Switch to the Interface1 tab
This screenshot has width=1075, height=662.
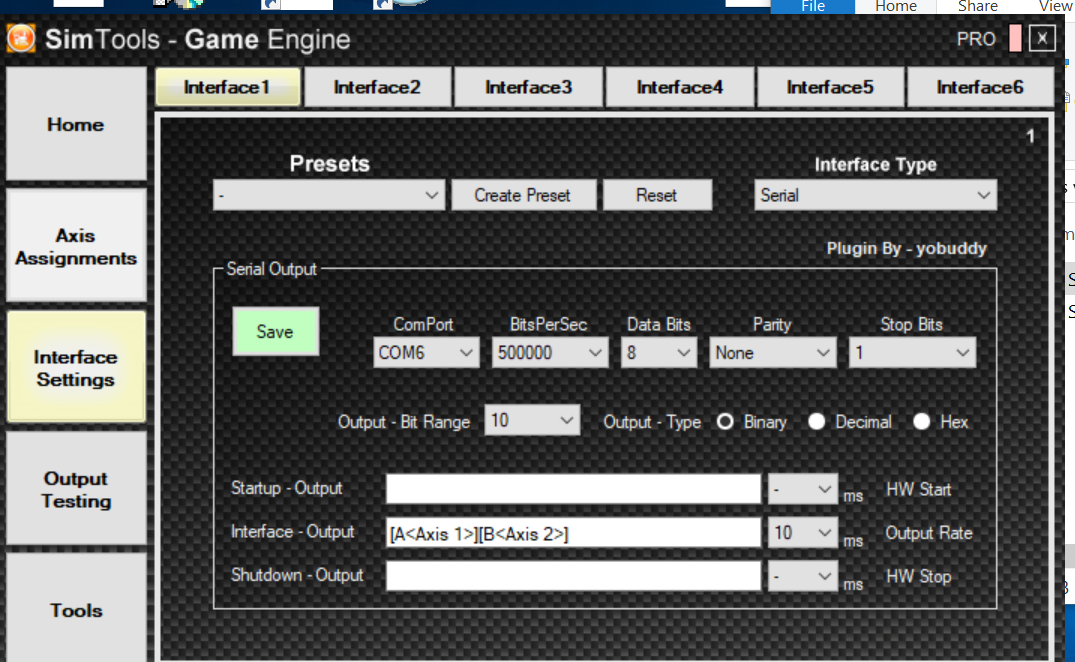tap(228, 87)
